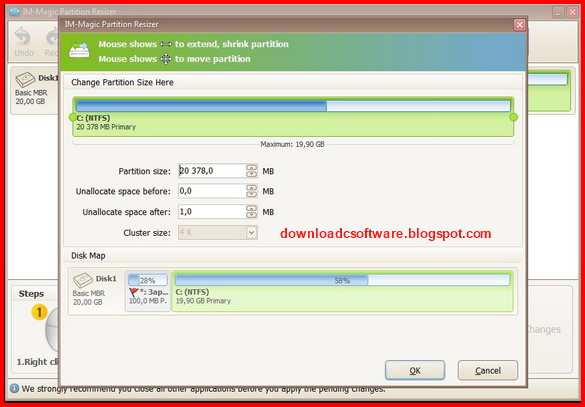Click the red flag icon on reserved partition

[x=134, y=292]
